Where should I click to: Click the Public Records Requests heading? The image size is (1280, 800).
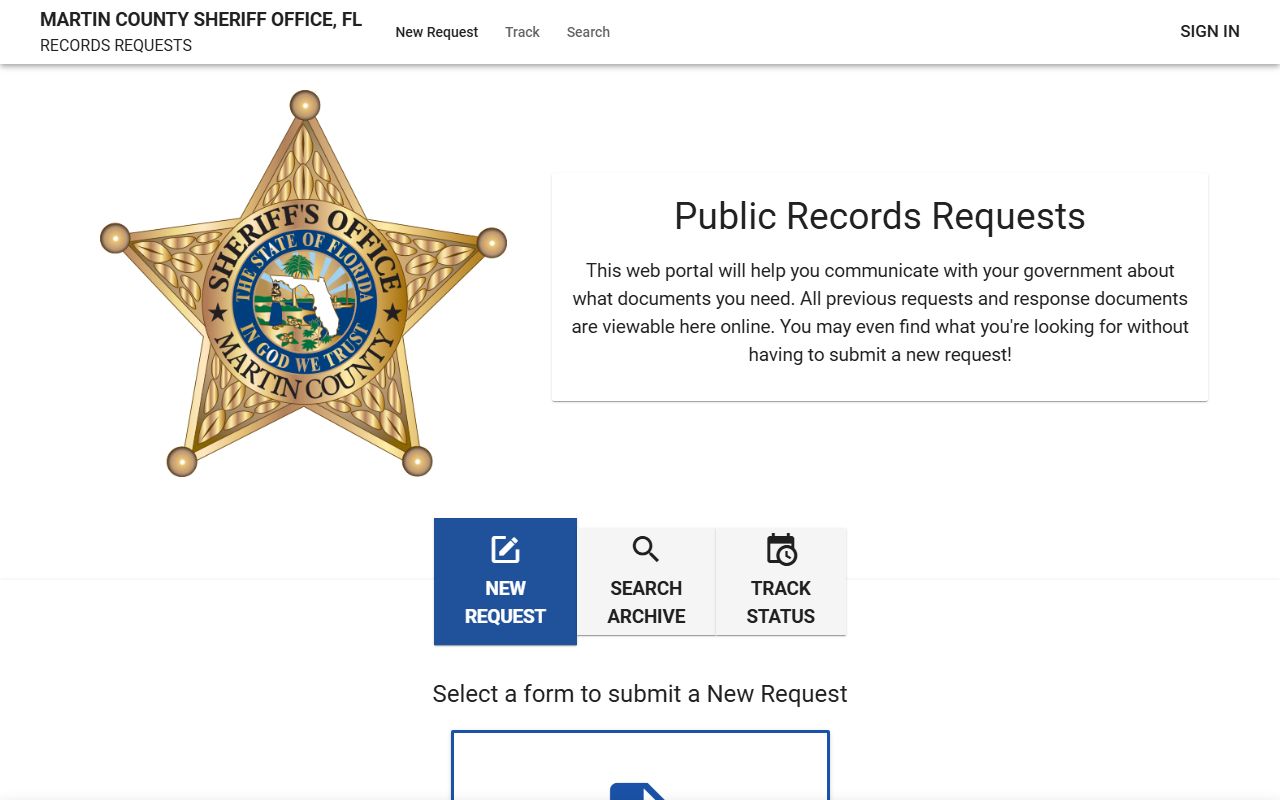[880, 216]
